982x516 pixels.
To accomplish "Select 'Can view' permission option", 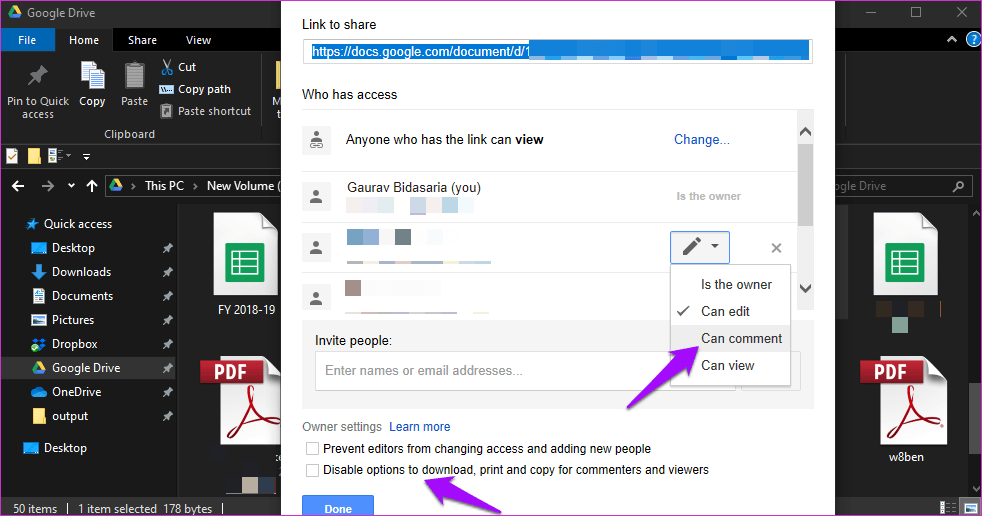I will pyautogui.click(x=730, y=365).
